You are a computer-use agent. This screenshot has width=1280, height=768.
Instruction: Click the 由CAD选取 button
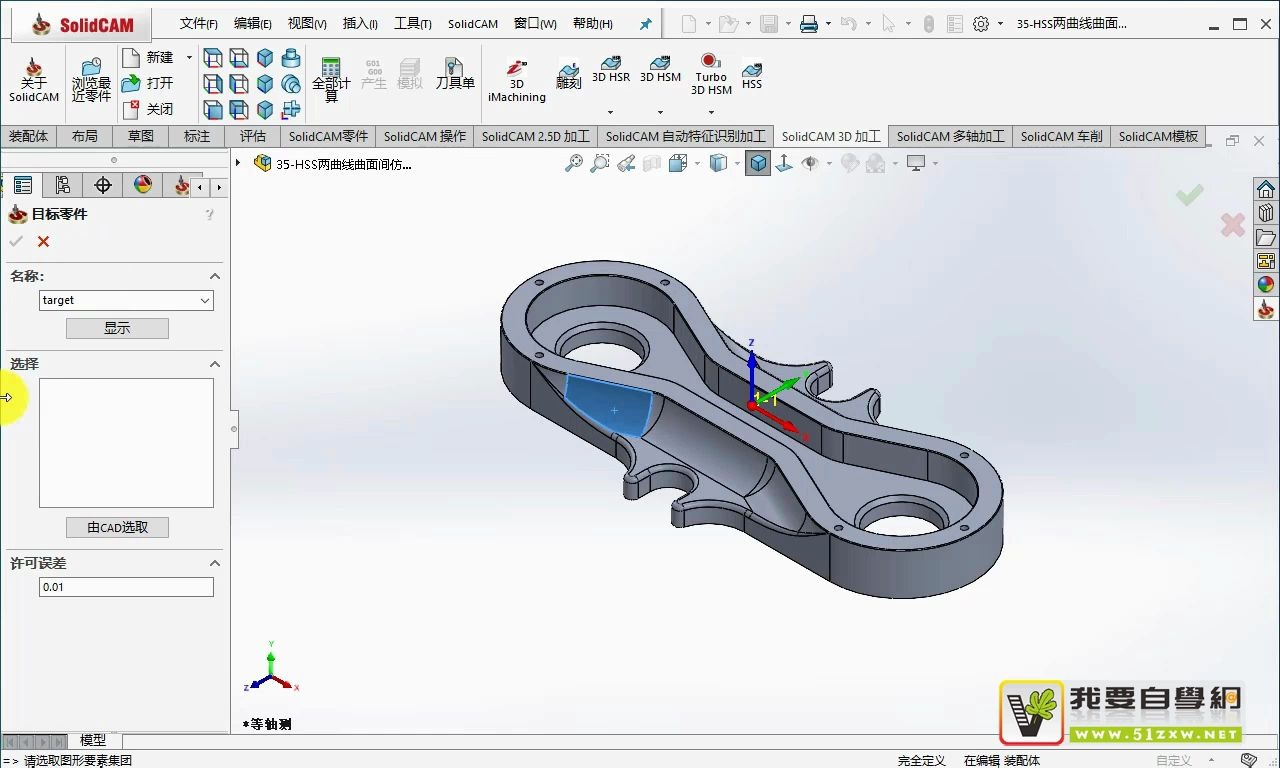[x=117, y=527]
